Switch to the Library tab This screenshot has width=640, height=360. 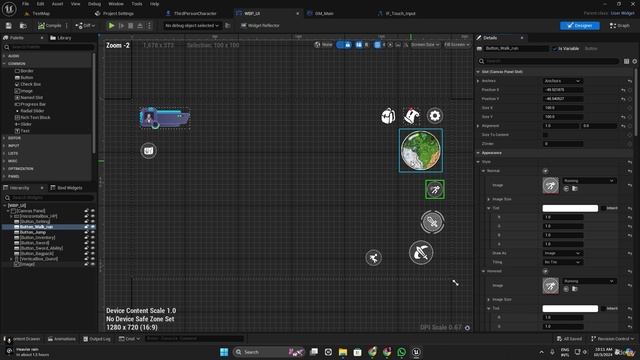(61, 38)
